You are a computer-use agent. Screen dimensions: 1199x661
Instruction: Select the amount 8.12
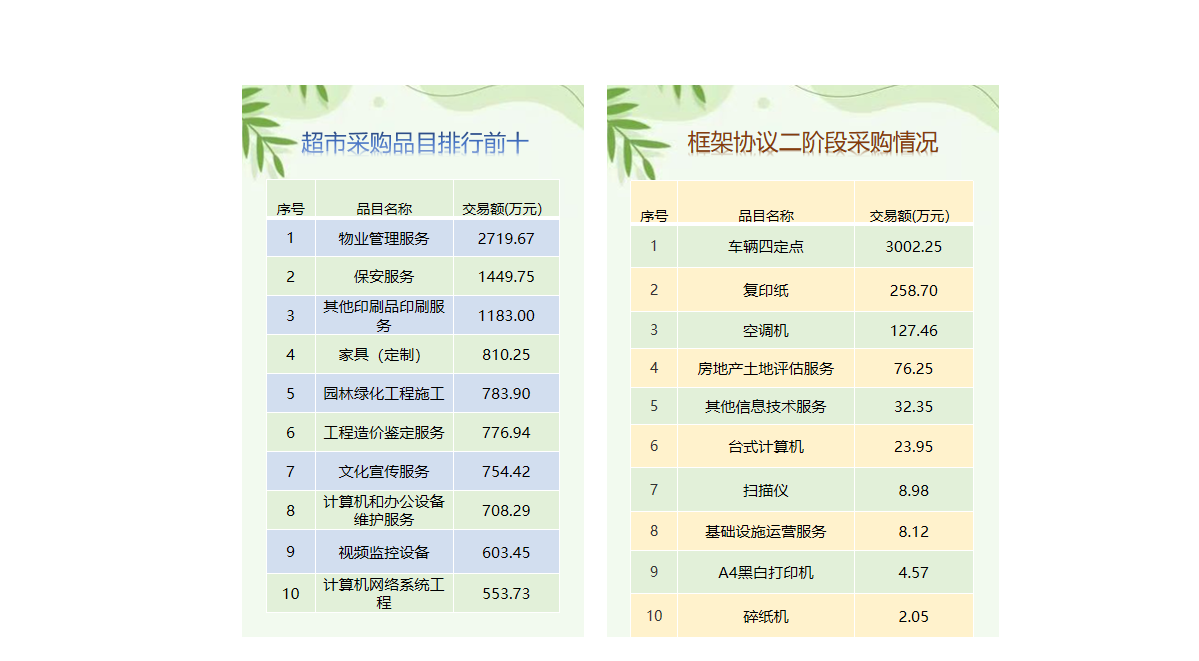pyautogui.click(x=914, y=532)
